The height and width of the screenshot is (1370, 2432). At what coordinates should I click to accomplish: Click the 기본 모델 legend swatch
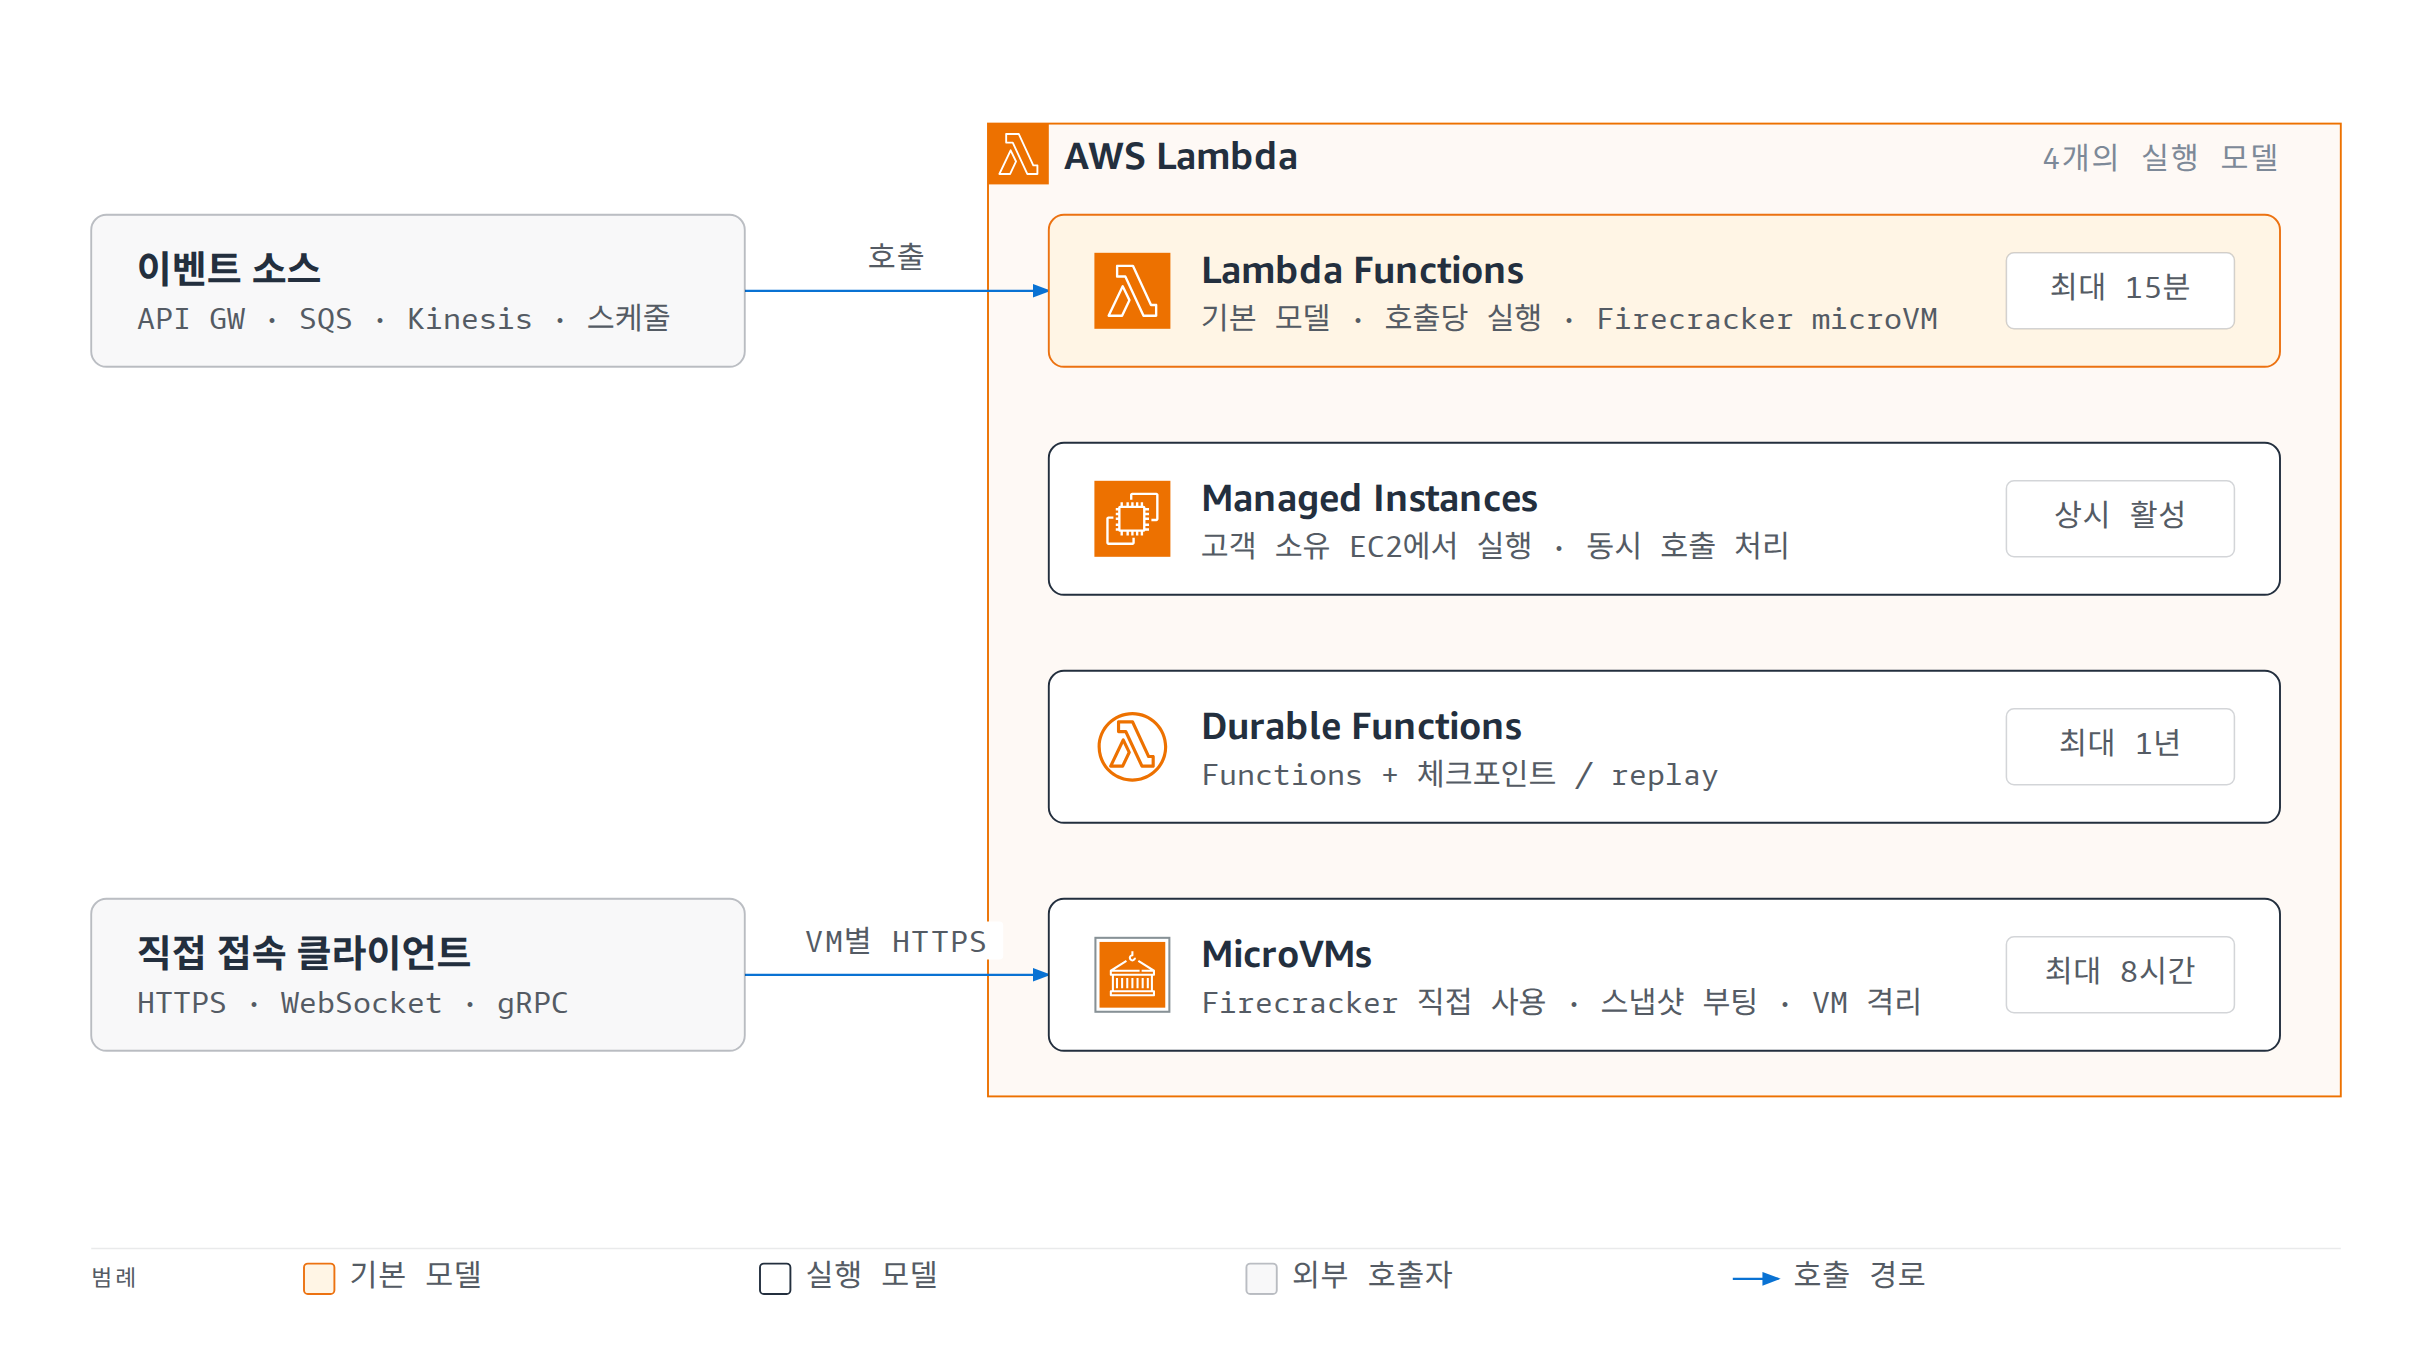click(x=319, y=1278)
